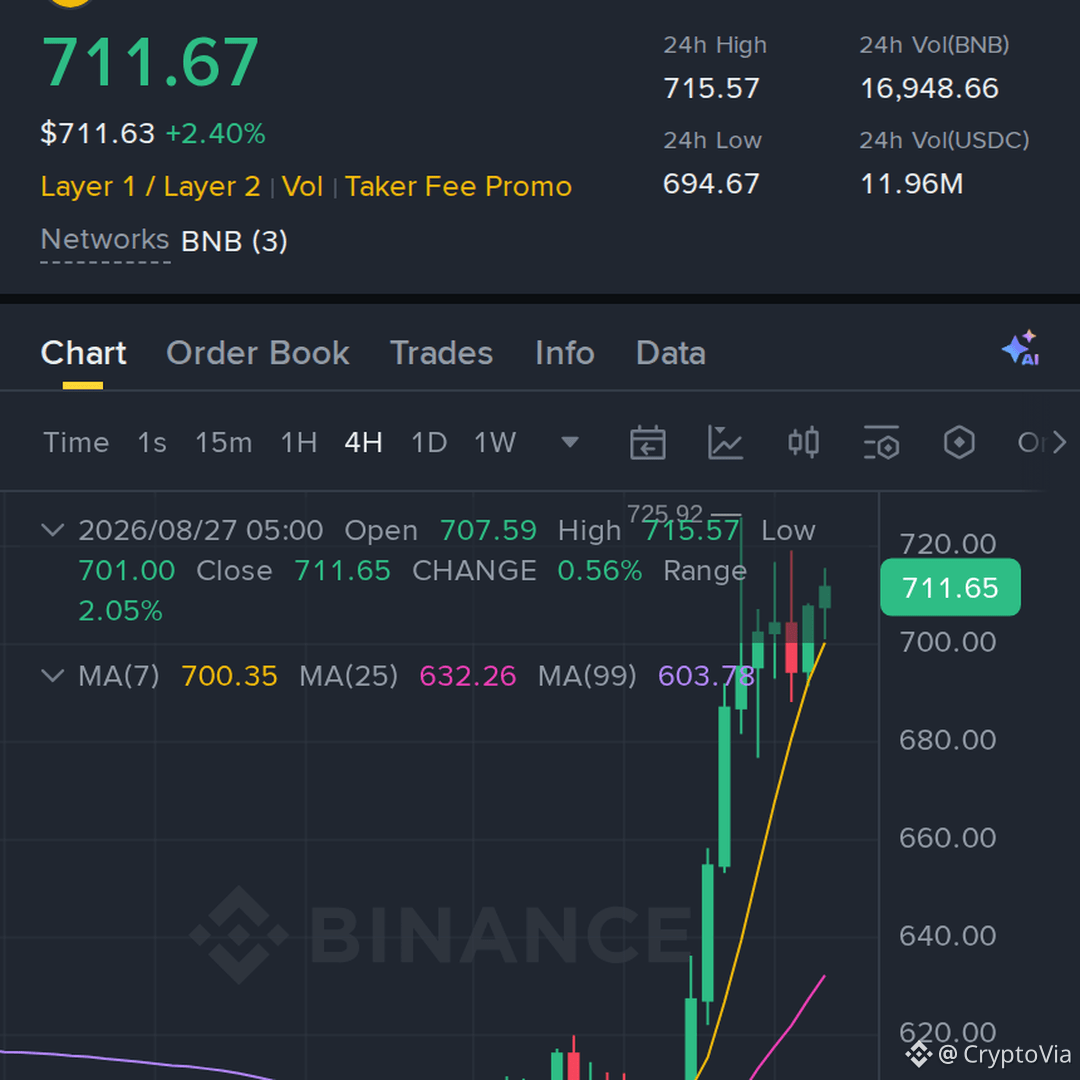1080x1080 pixels.
Task: Click the +2.40% change value
Action: [216, 133]
